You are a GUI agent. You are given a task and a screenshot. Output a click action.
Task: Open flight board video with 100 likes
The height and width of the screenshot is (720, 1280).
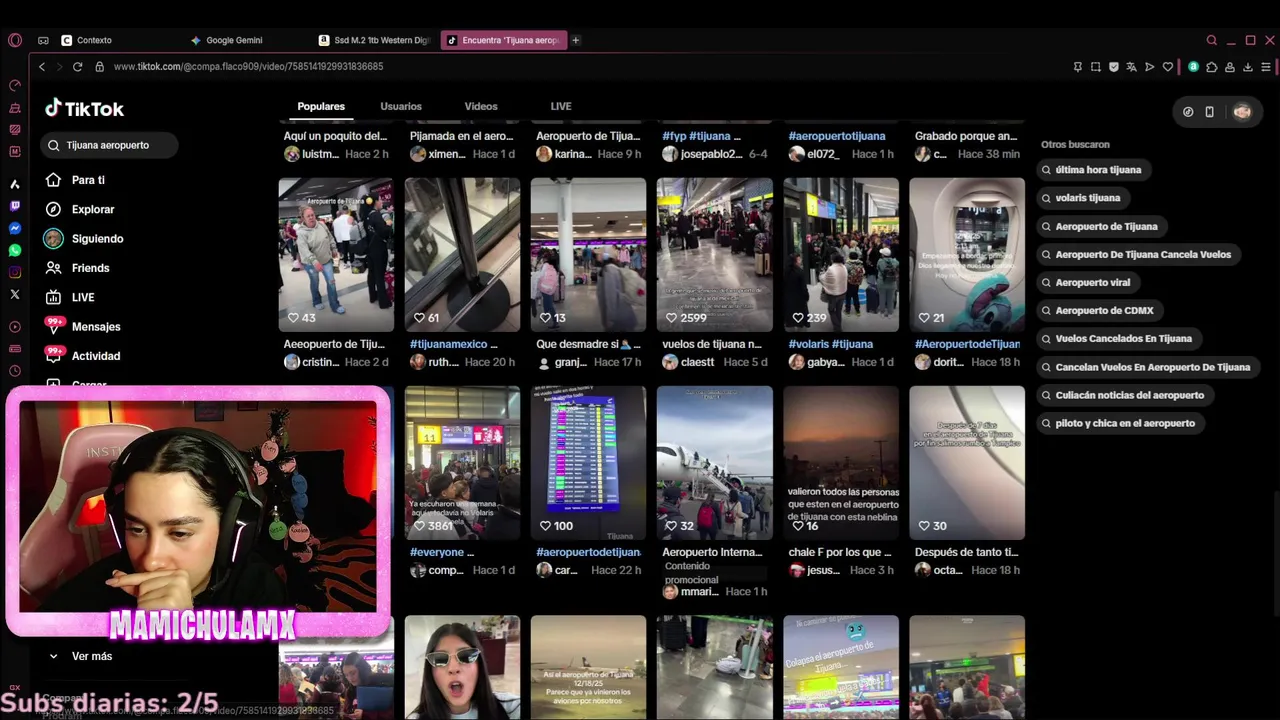pos(588,462)
